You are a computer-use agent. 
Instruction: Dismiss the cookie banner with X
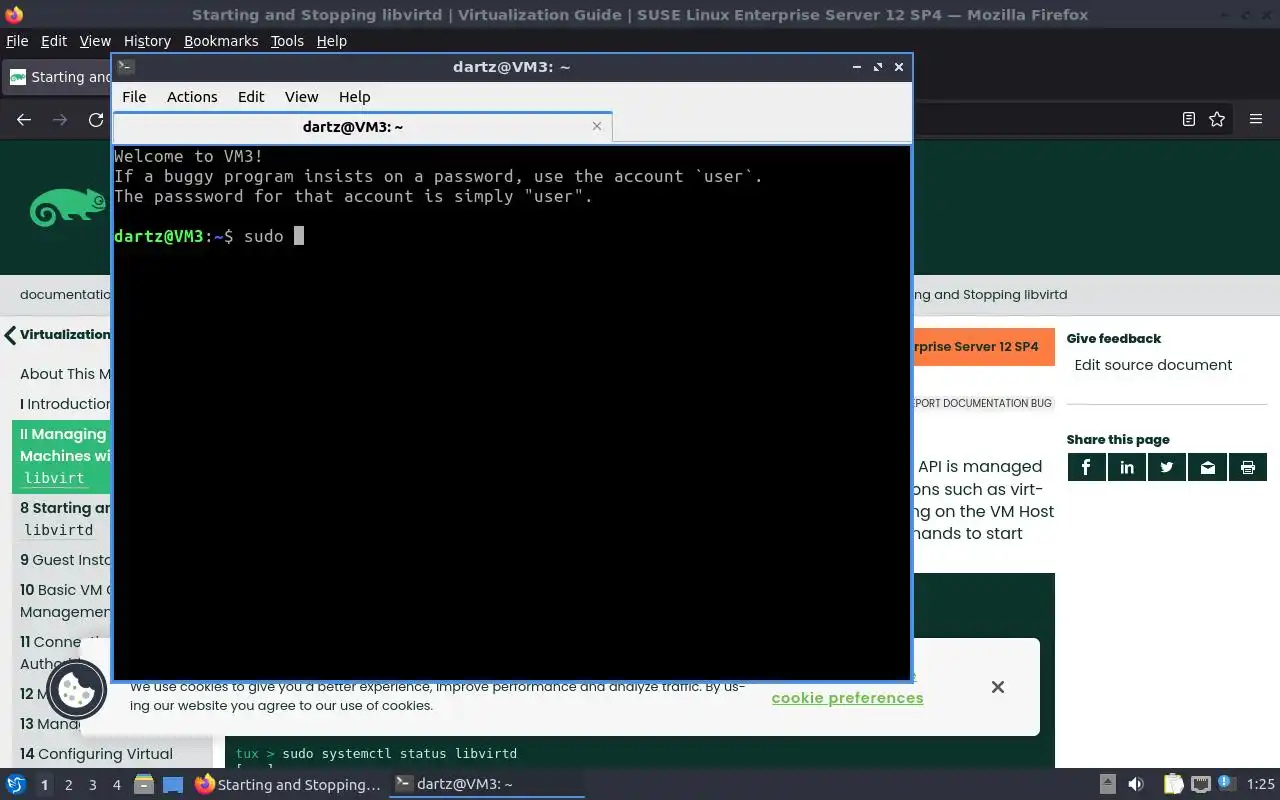coord(997,687)
